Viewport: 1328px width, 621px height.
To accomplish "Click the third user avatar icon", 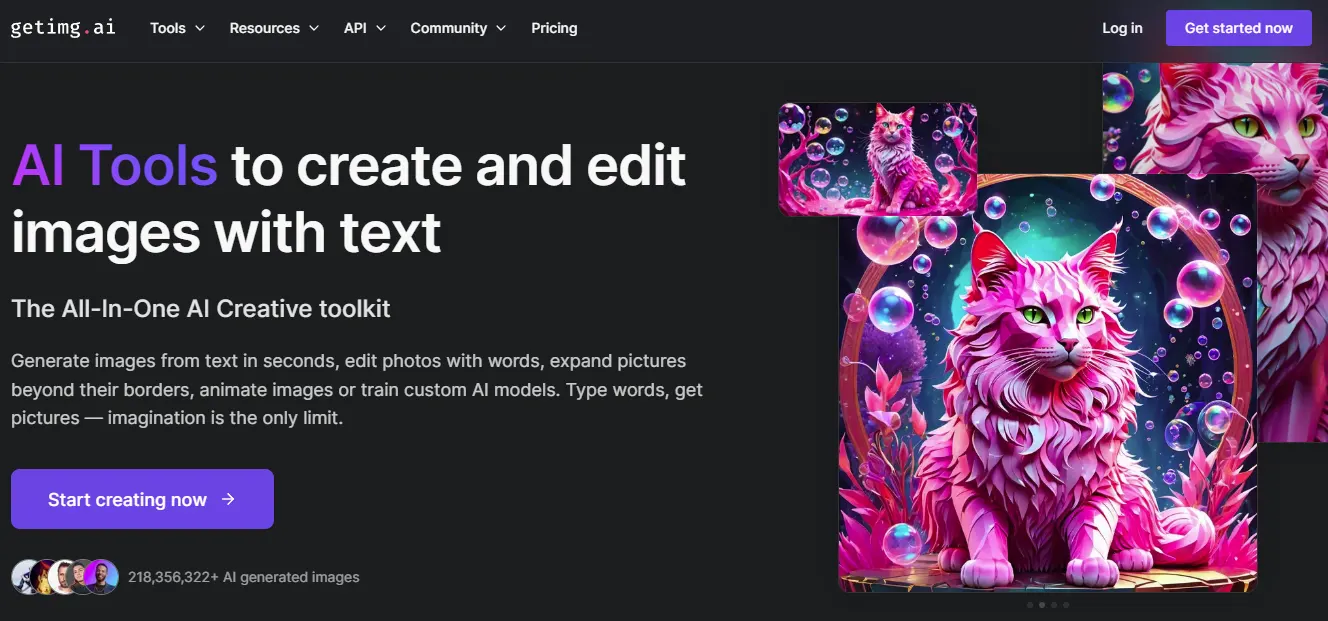I will [62, 577].
